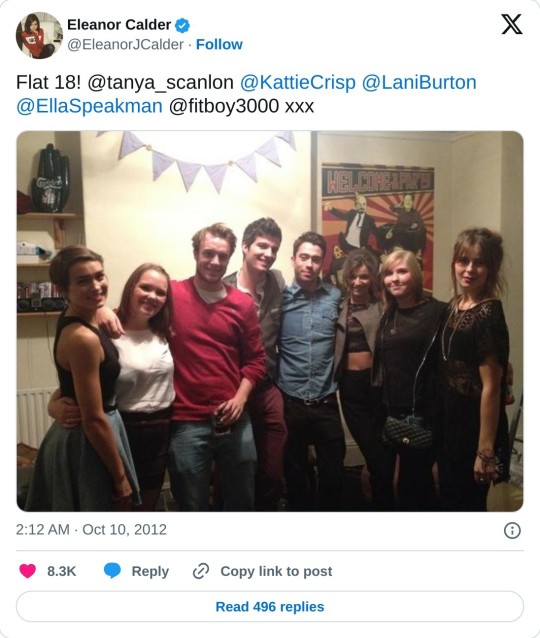Click the chain link copy icon
This screenshot has width=540, height=638.
coord(201,571)
